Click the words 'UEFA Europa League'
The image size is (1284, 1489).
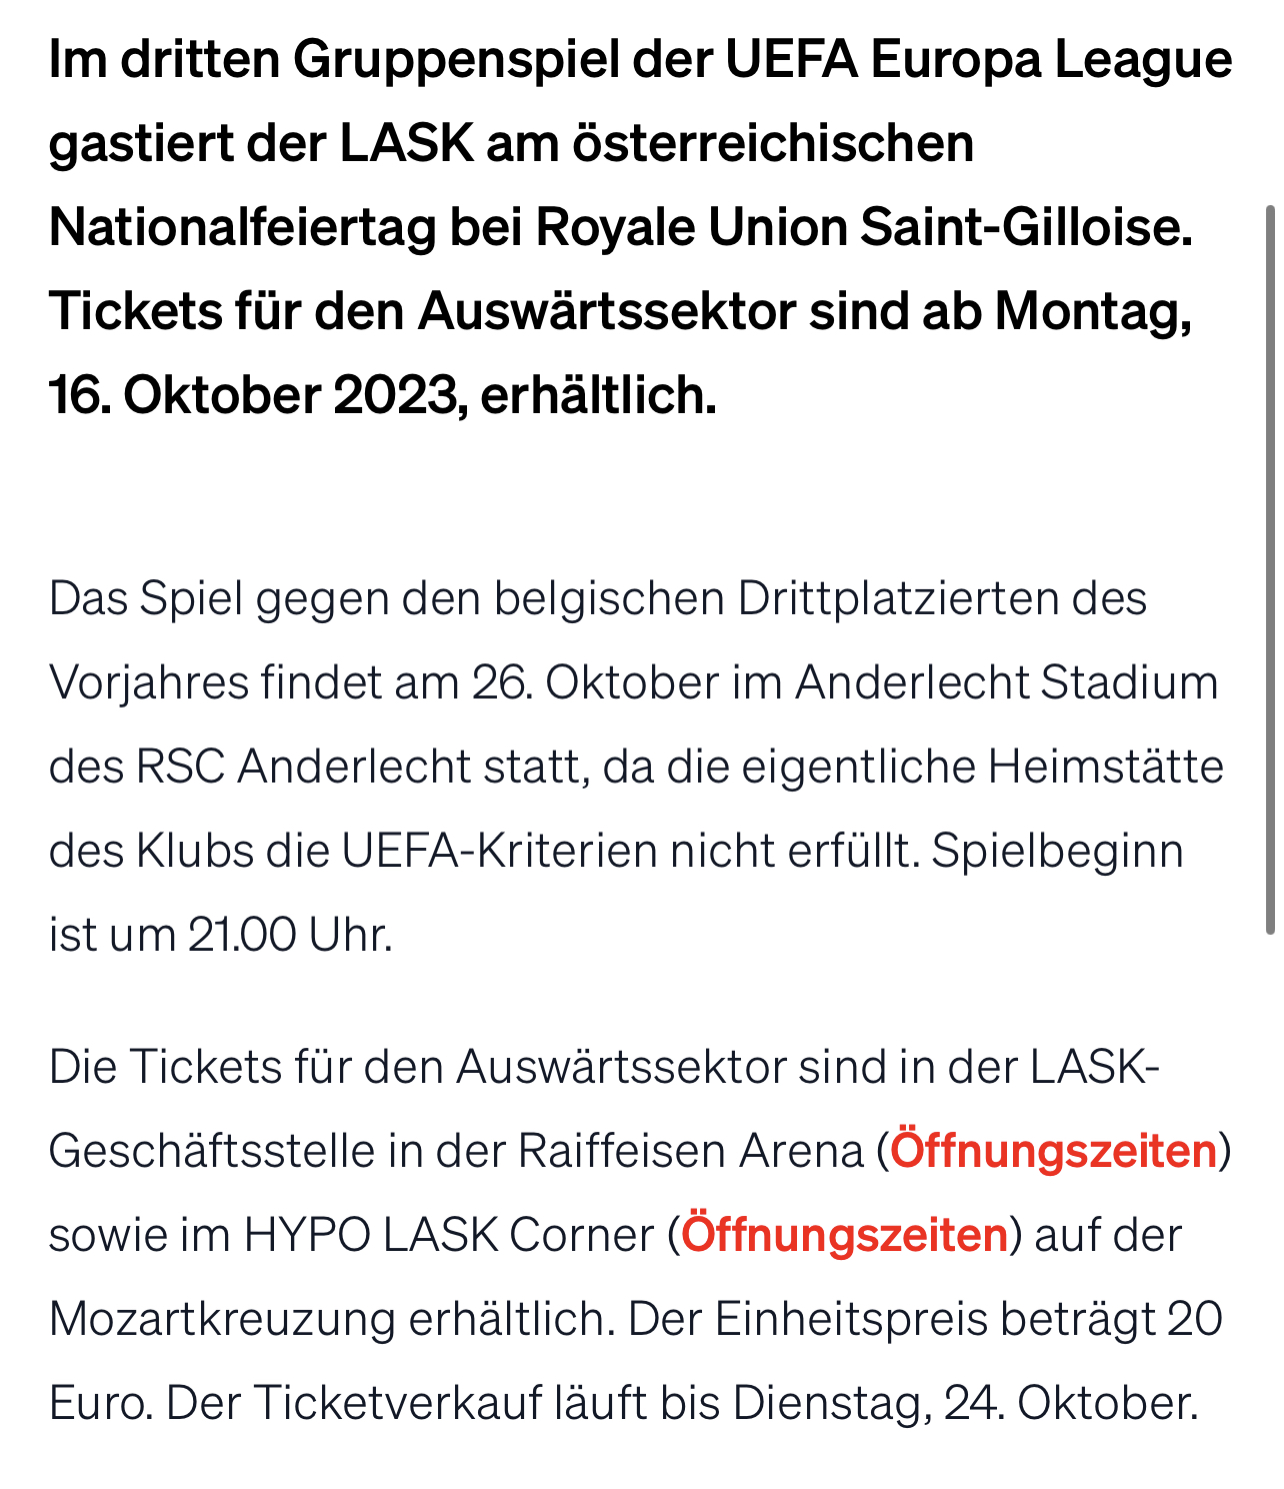pyautogui.click(x=978, y=59)
